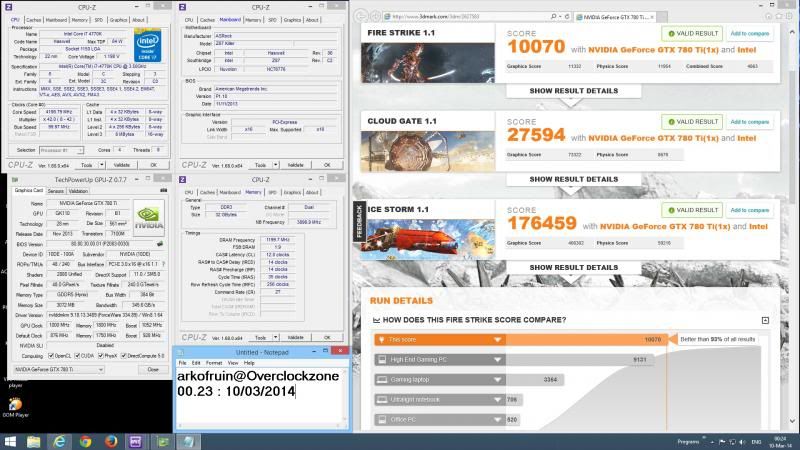Show result details for Fire Strike
Screen dimensions: 800x450
coord(573,90)
